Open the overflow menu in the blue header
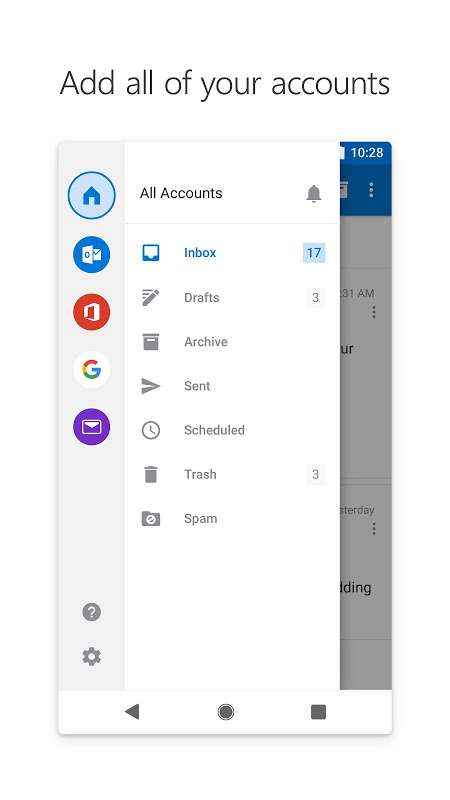 click(371, 190)
